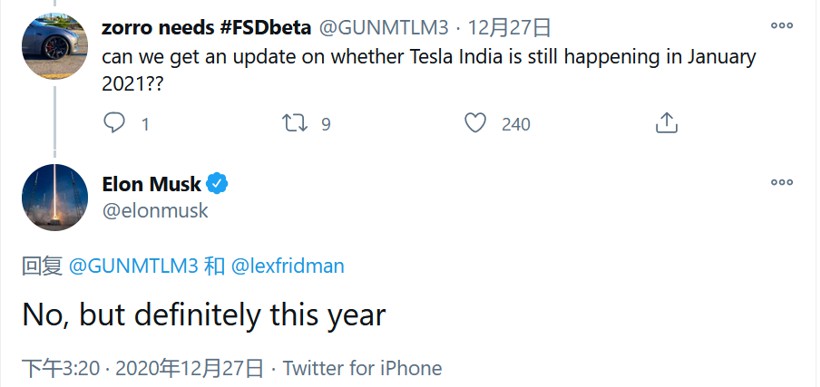Open @lexfridman mention in reply line
Image resolution: width=820 pixels, height=387 pixels.
click(288, 266)
